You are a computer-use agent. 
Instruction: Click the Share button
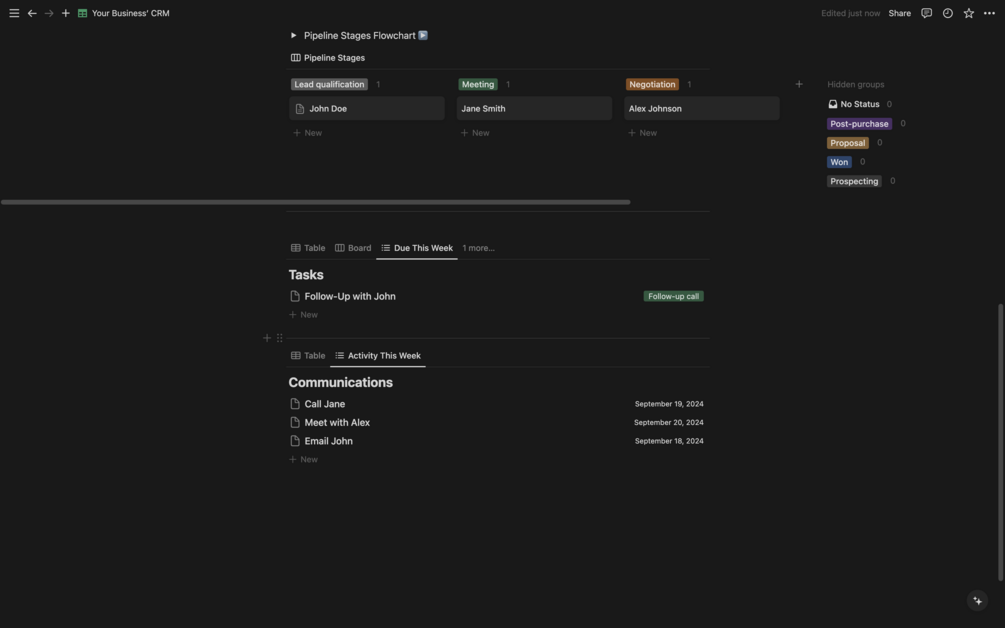point(899,13)
